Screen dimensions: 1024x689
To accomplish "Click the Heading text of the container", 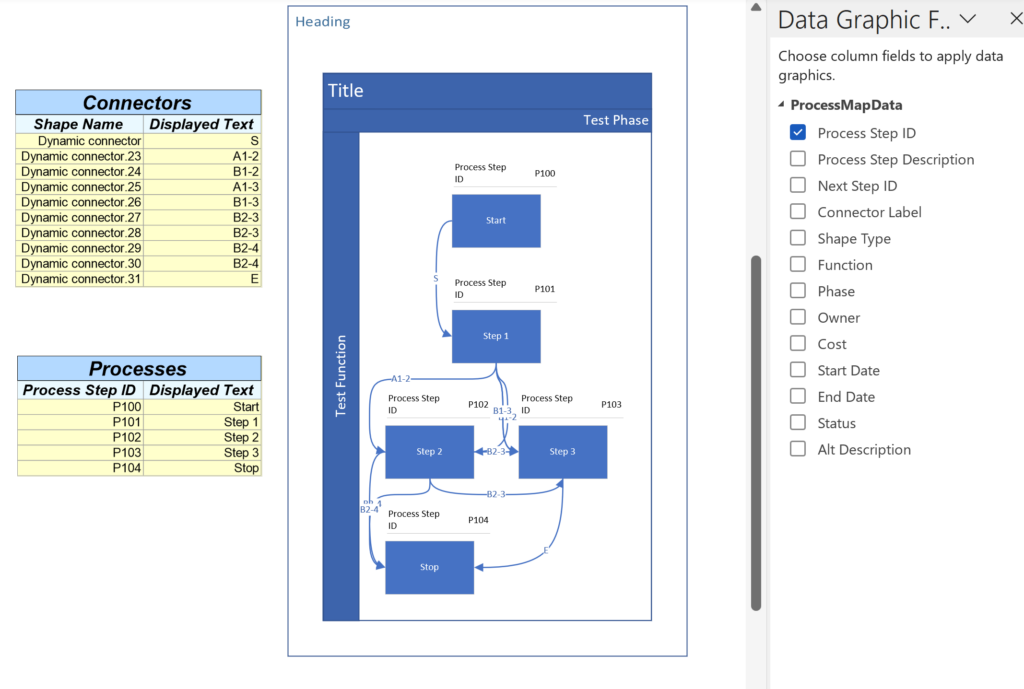I will [323, 22].
